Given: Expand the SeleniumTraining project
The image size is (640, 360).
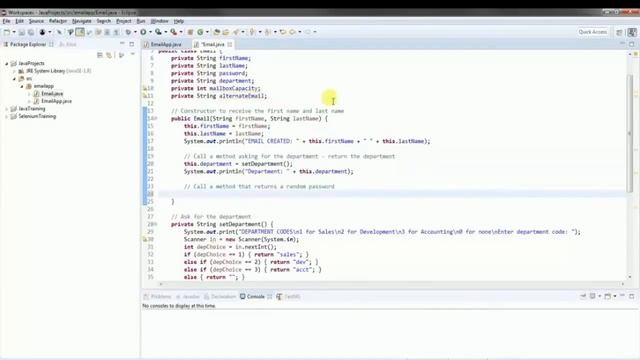Looking at the screenshot, I should [x=7, y=116].
